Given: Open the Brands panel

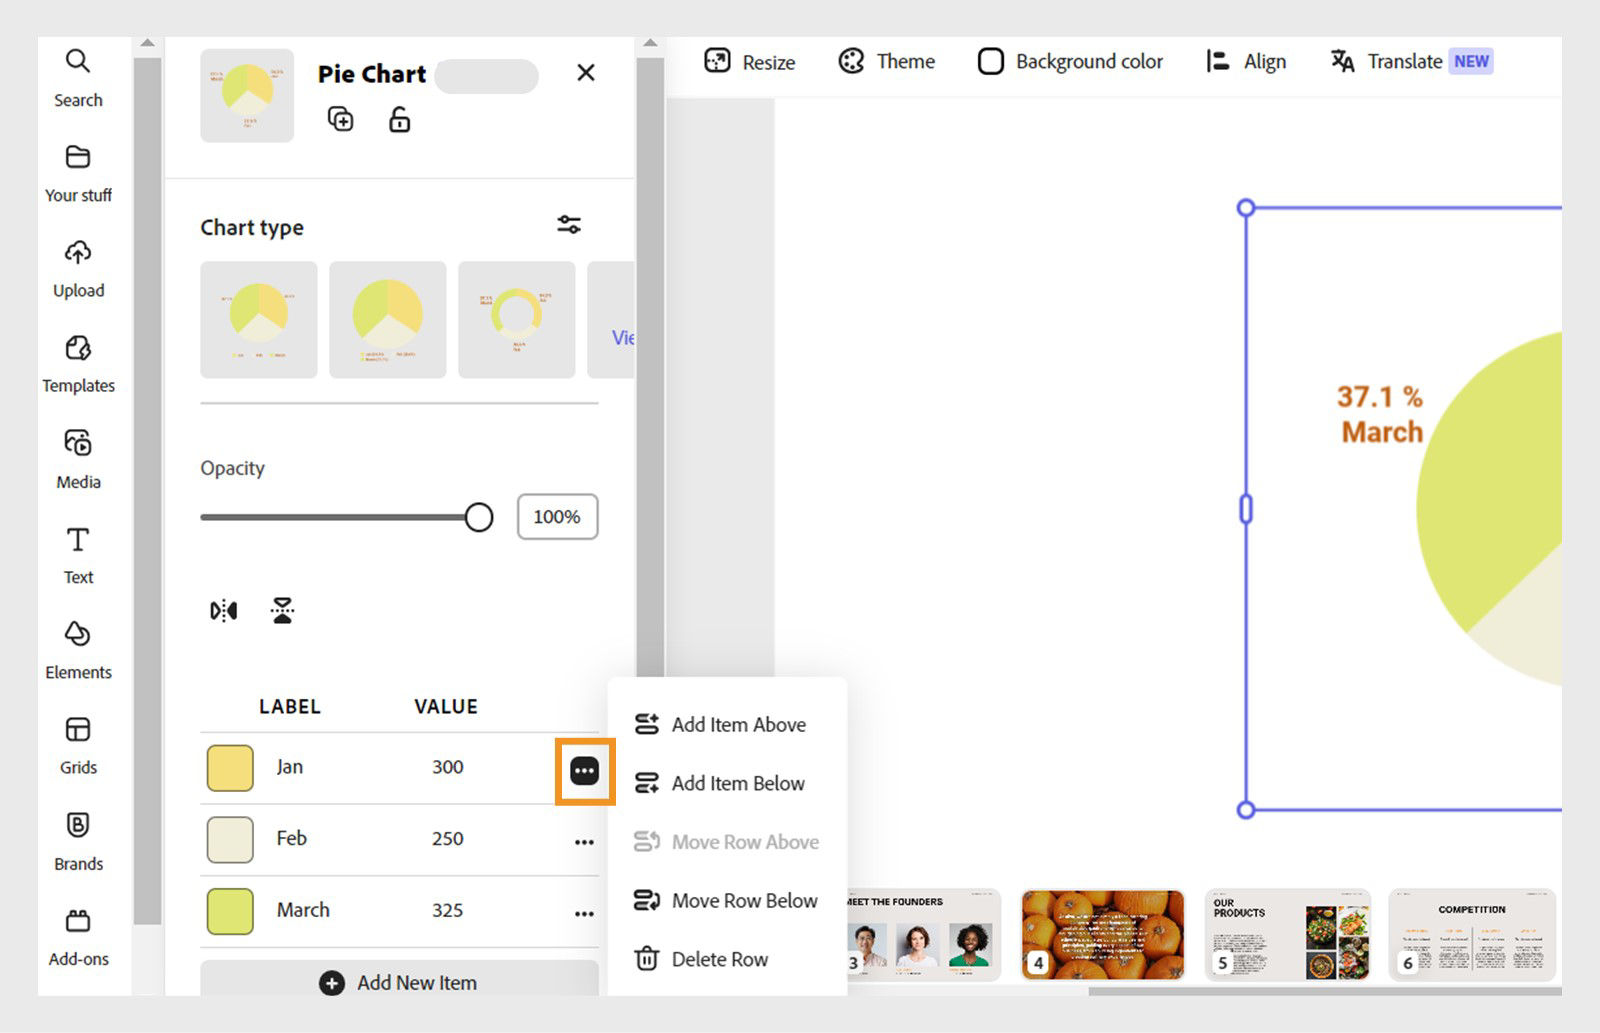Looking at the screenshot, I should 78,841.
